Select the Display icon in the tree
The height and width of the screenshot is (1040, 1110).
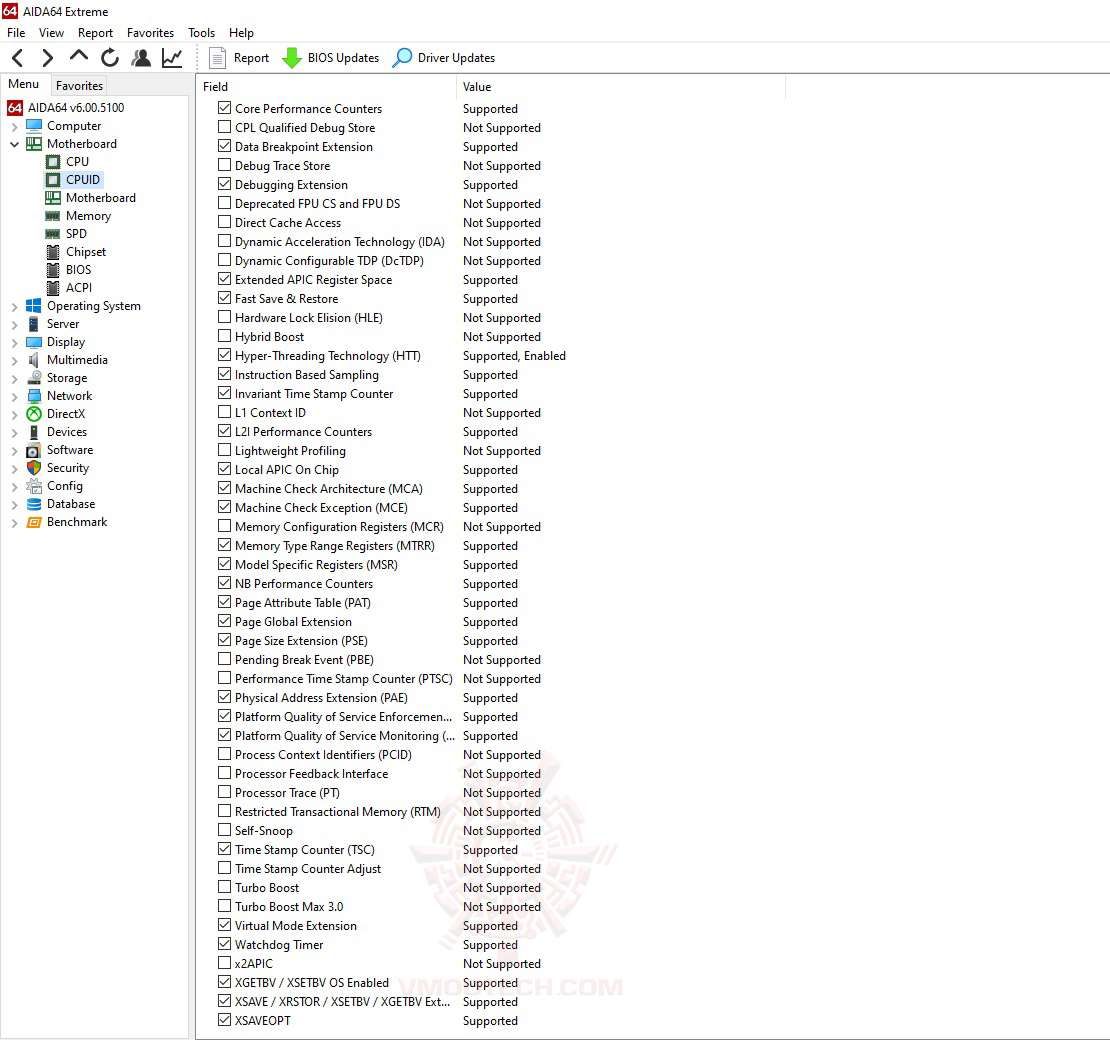pos(34,342)
